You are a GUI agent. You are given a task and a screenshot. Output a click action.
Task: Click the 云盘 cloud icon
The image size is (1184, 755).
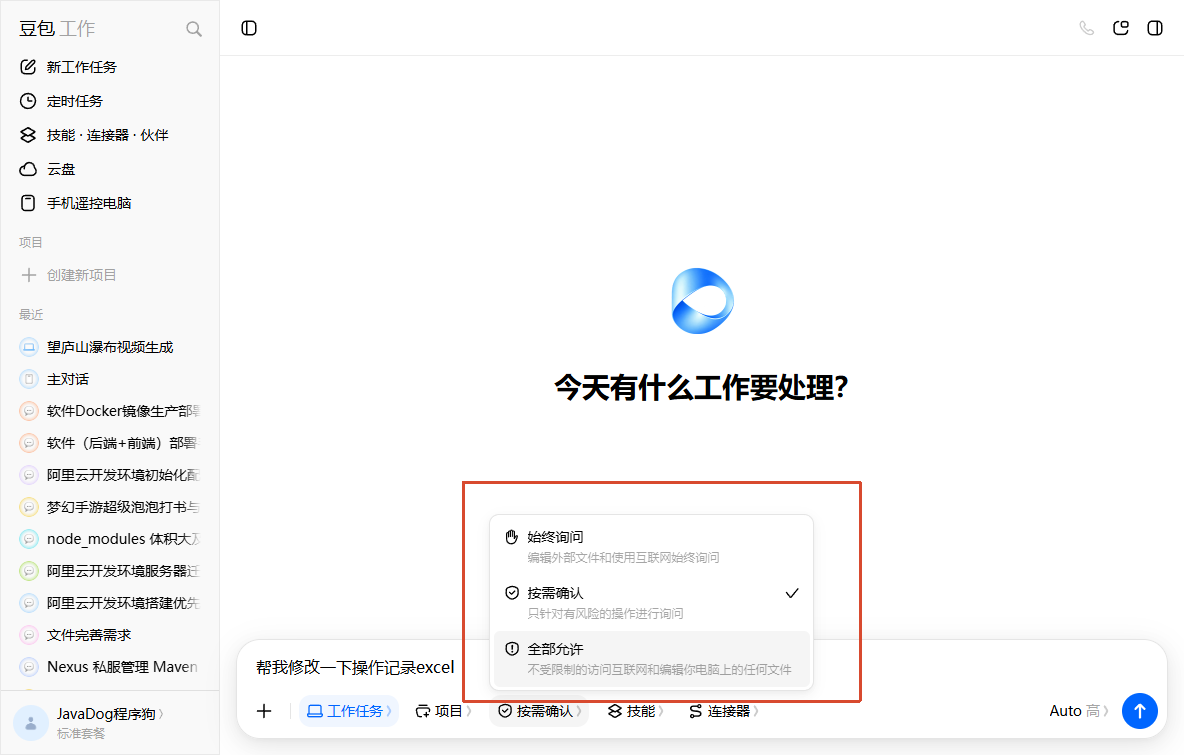coord(28,169)
